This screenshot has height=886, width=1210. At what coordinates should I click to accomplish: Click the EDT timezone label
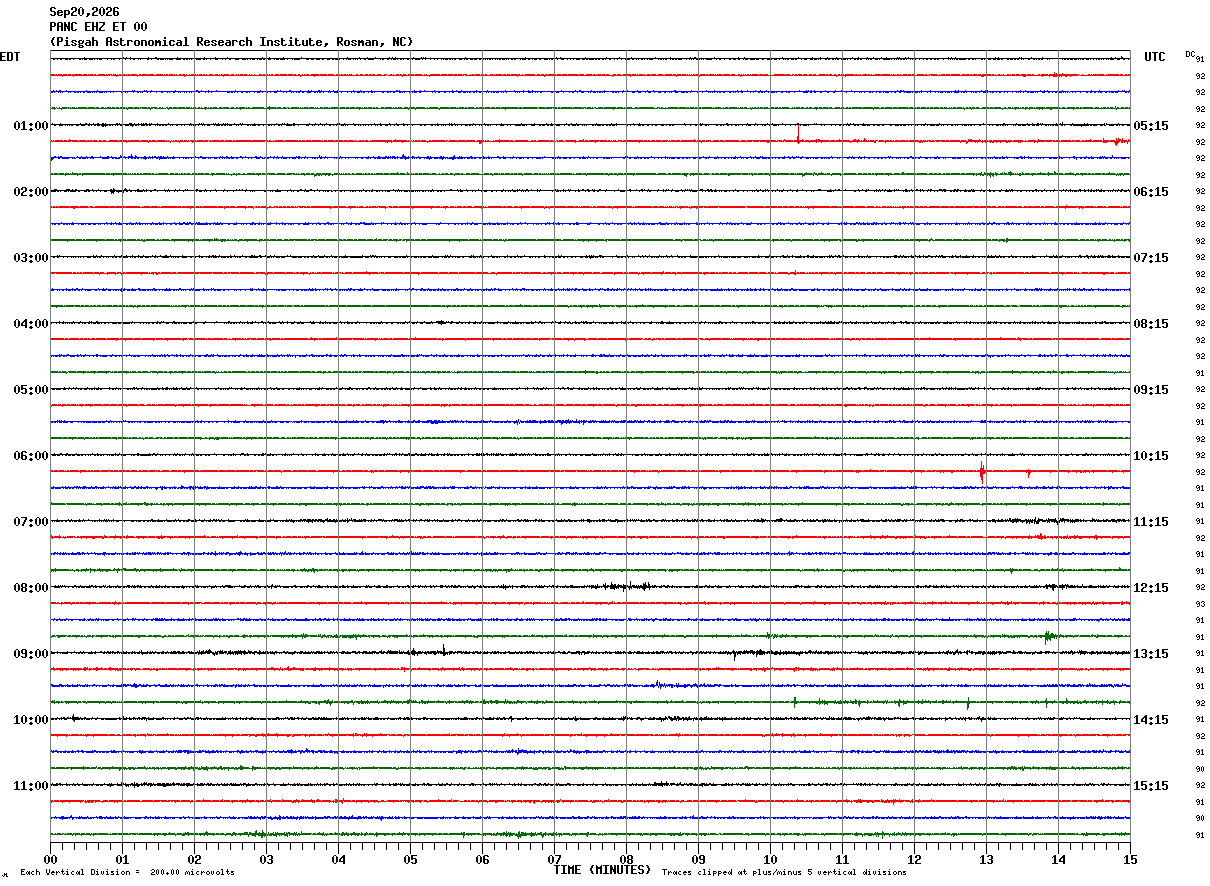pos(10,57)
